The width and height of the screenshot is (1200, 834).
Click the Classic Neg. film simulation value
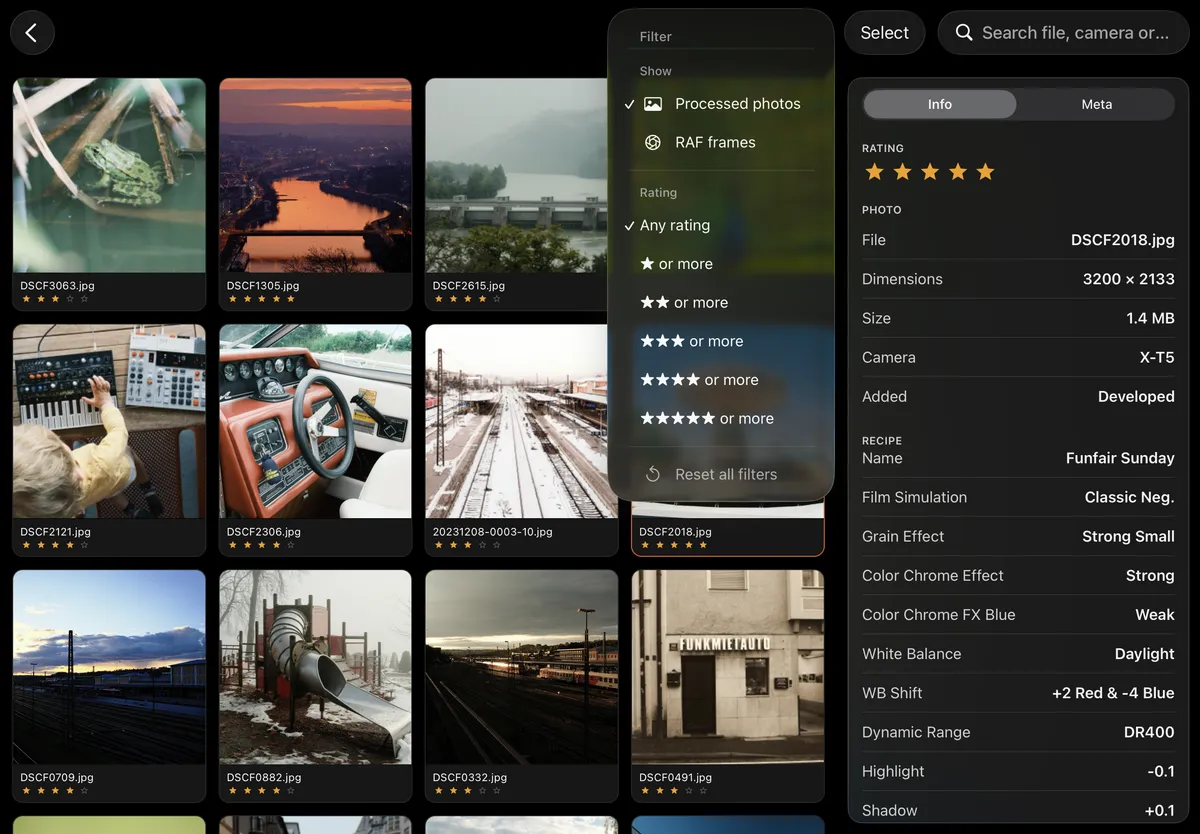[1129, 497]
